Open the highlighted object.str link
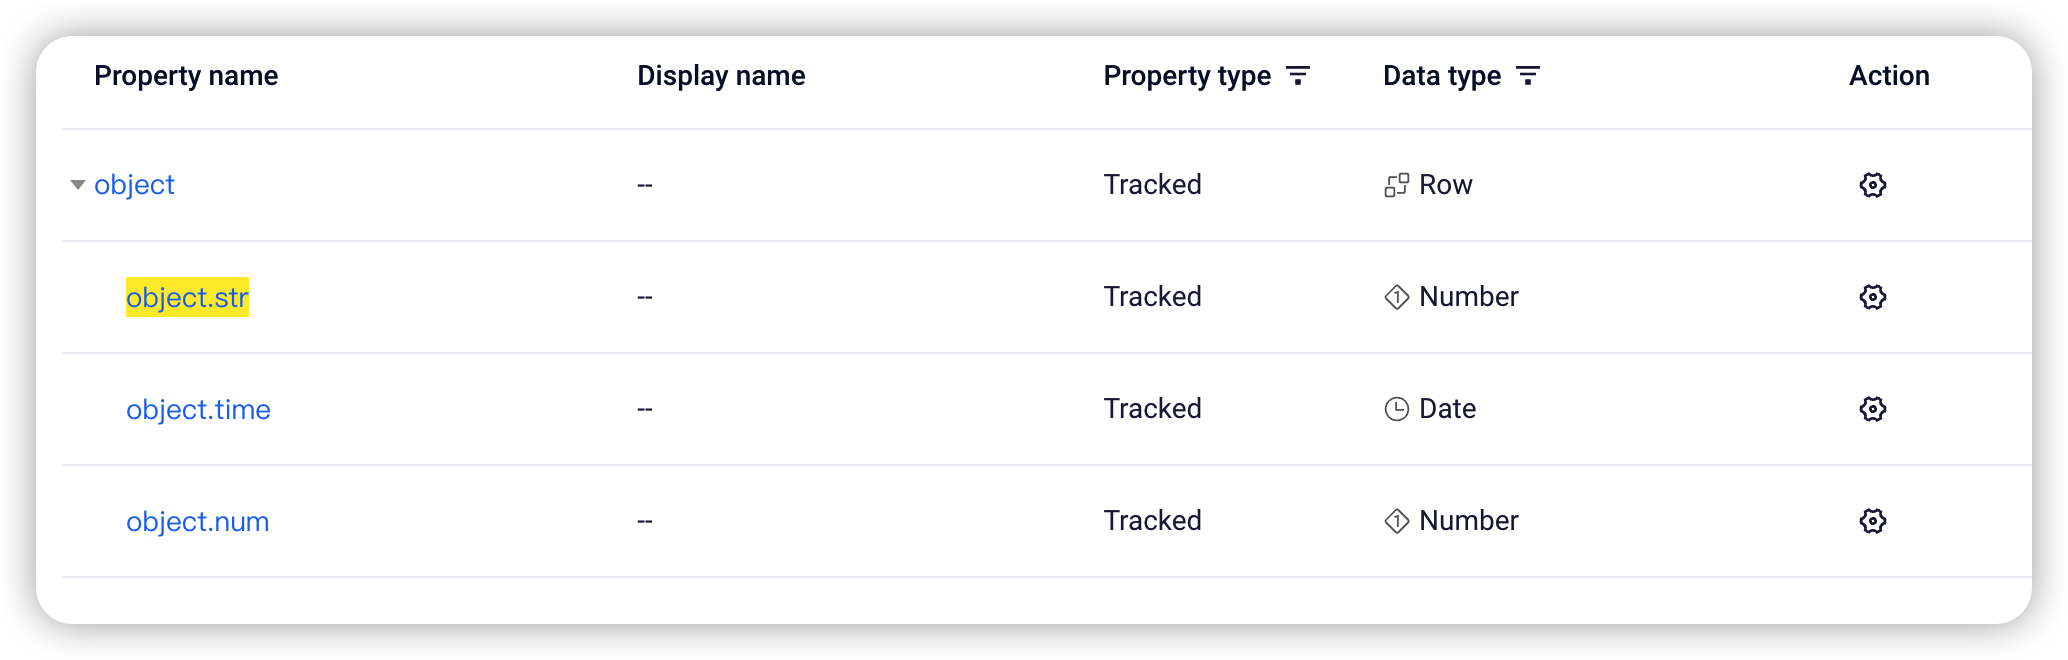This screenshot has height=660, width=2068. 187,297
